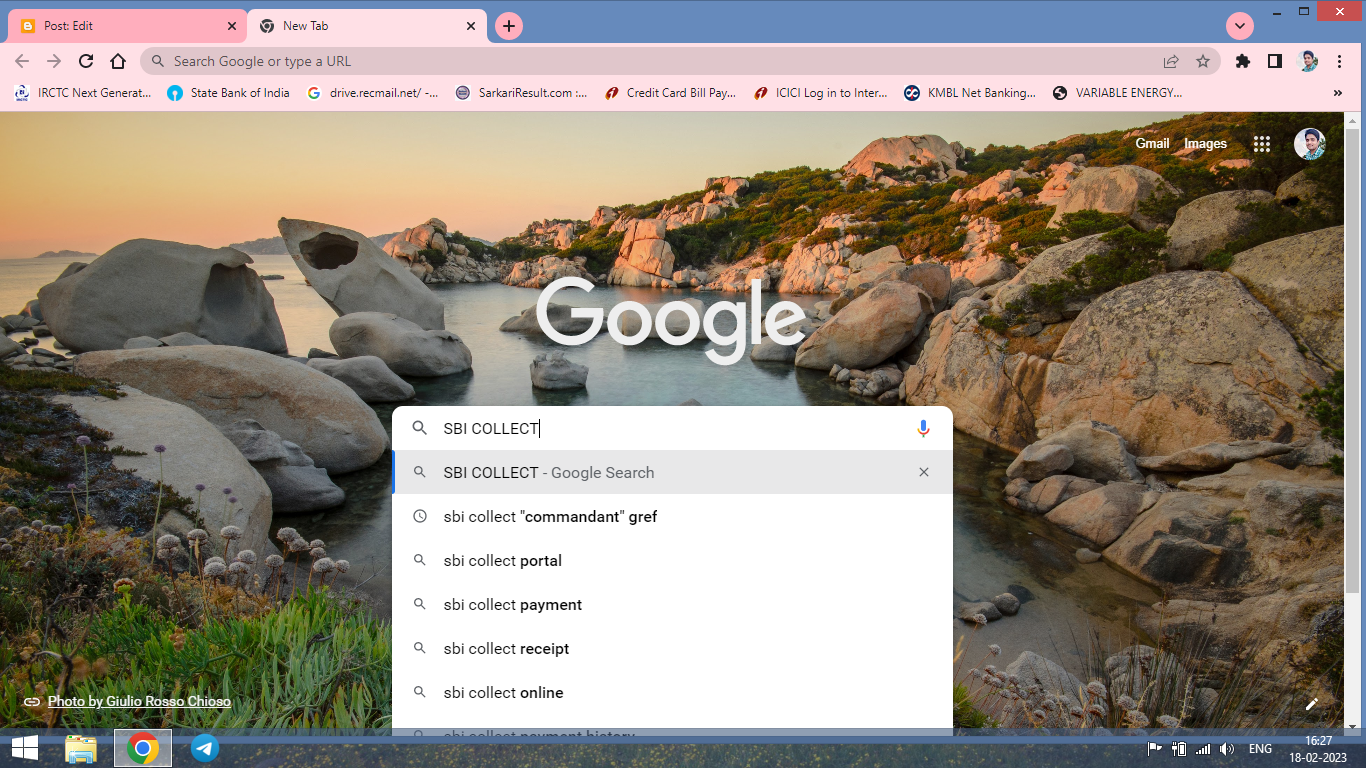Remove suggestion with X icon
The width and height of the screenshot is (1366, 768).
pos(924,472)
